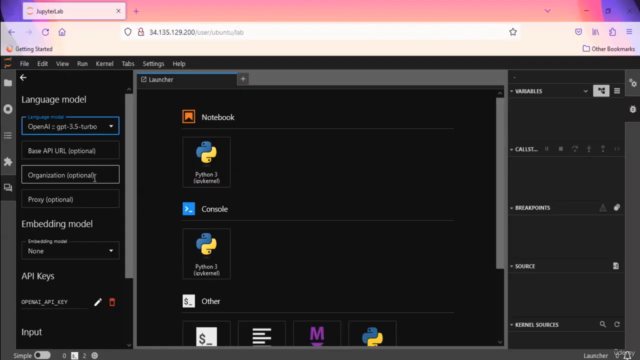Bookmark this page with the star icon
The width and height of the screenshot is (640, 360).
(513, 32)
